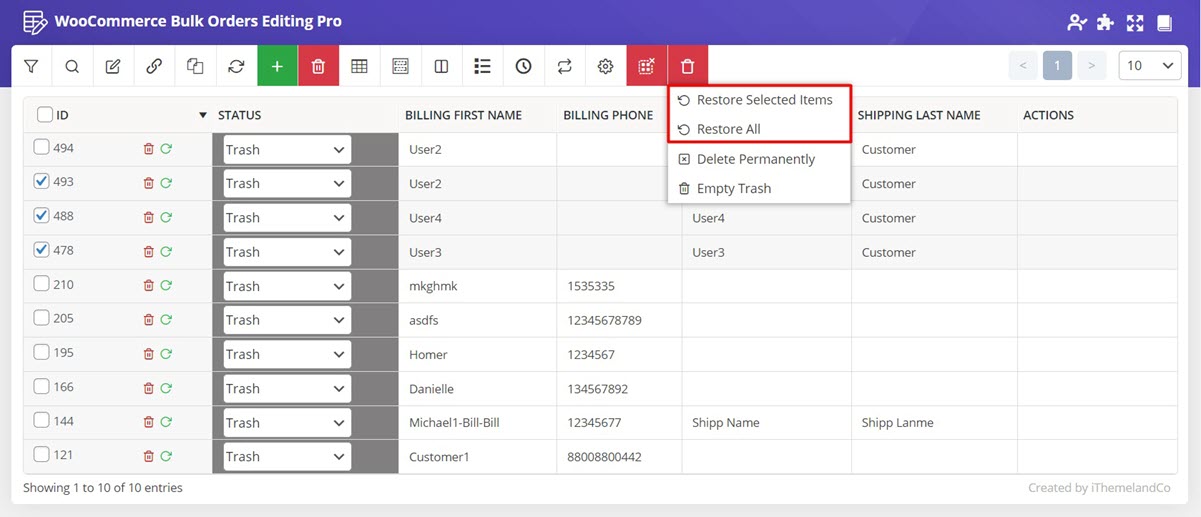Click the red grid-with-x toolbar icon

[646, 66]
